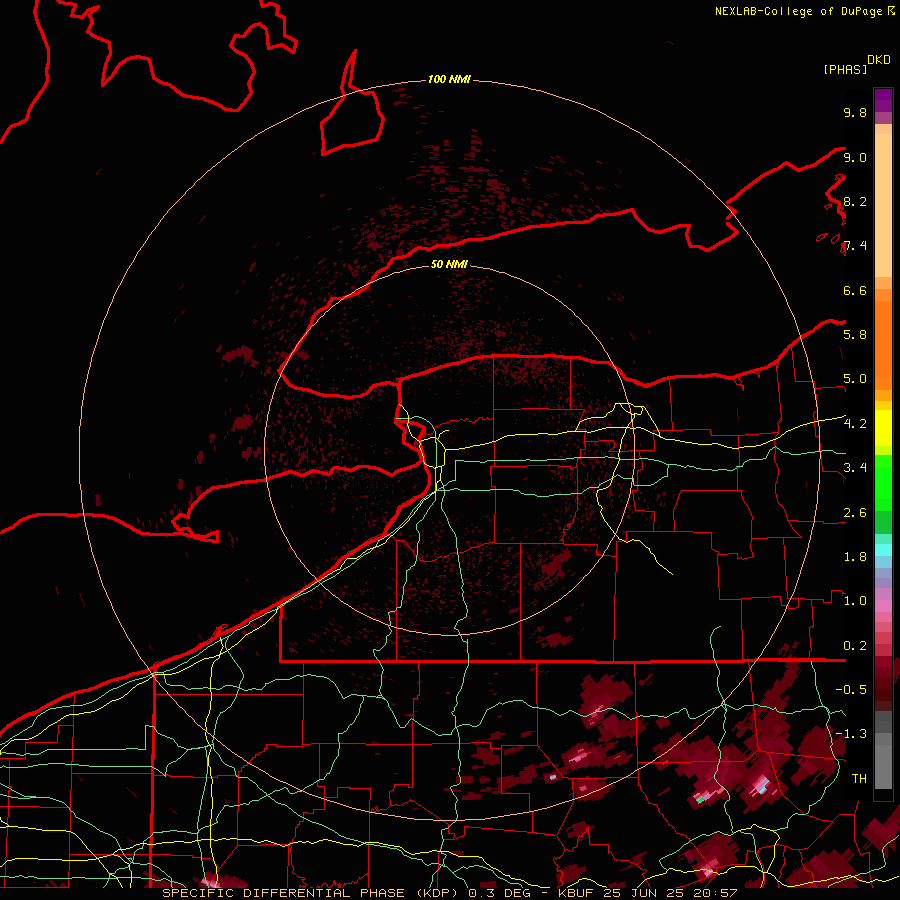Click the 9.8 legend value

(x=855, y=112)
